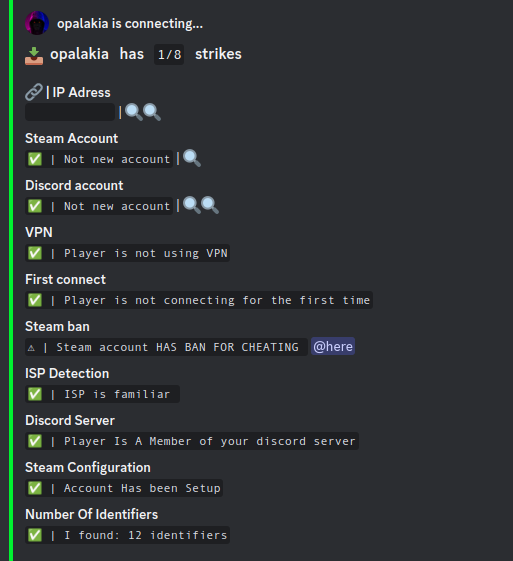This screenshot has width=513, height=561.
Task: Click the opalakia user avatar
Action: (x=37, y=23)
